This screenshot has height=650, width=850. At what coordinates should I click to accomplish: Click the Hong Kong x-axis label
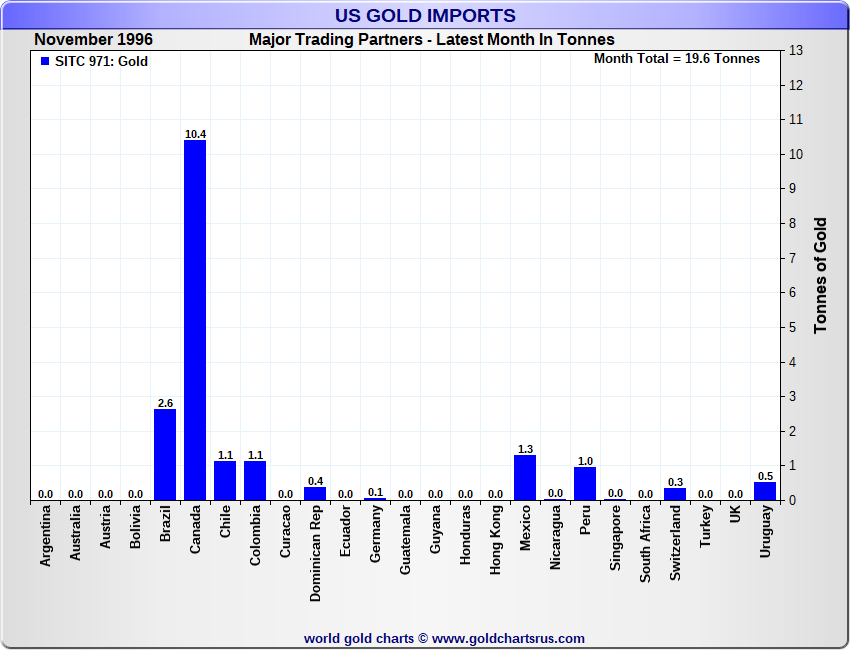[496, 539]
